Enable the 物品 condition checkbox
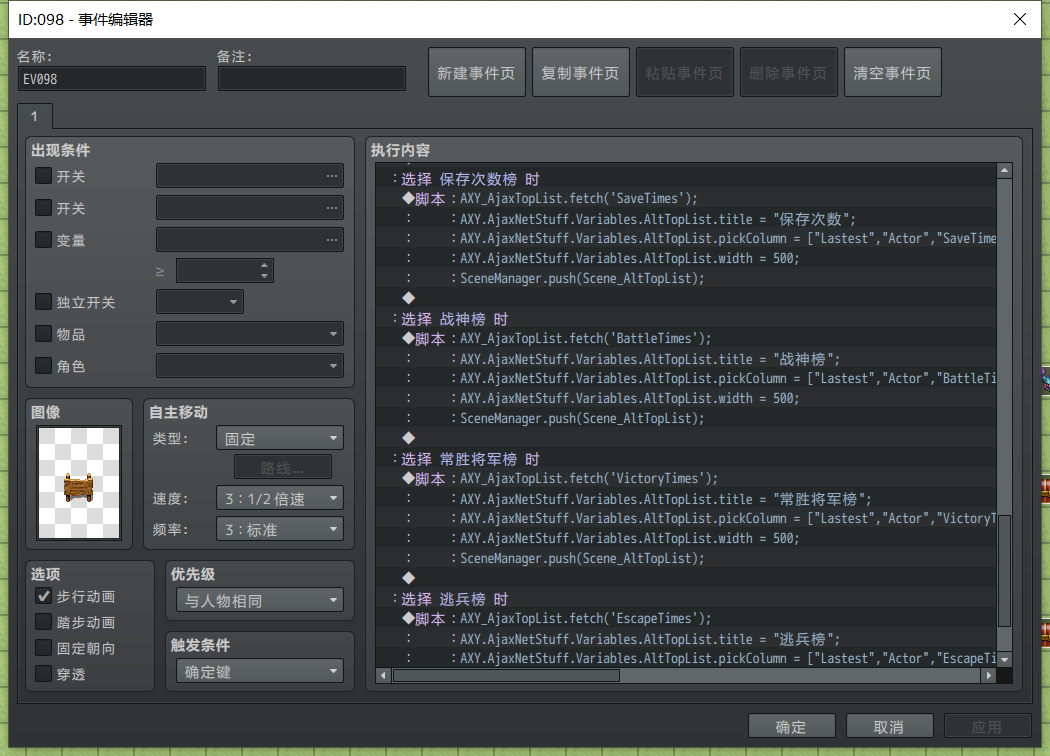The width and height of the screenshot is (1050, 756). tap(44, 333)
